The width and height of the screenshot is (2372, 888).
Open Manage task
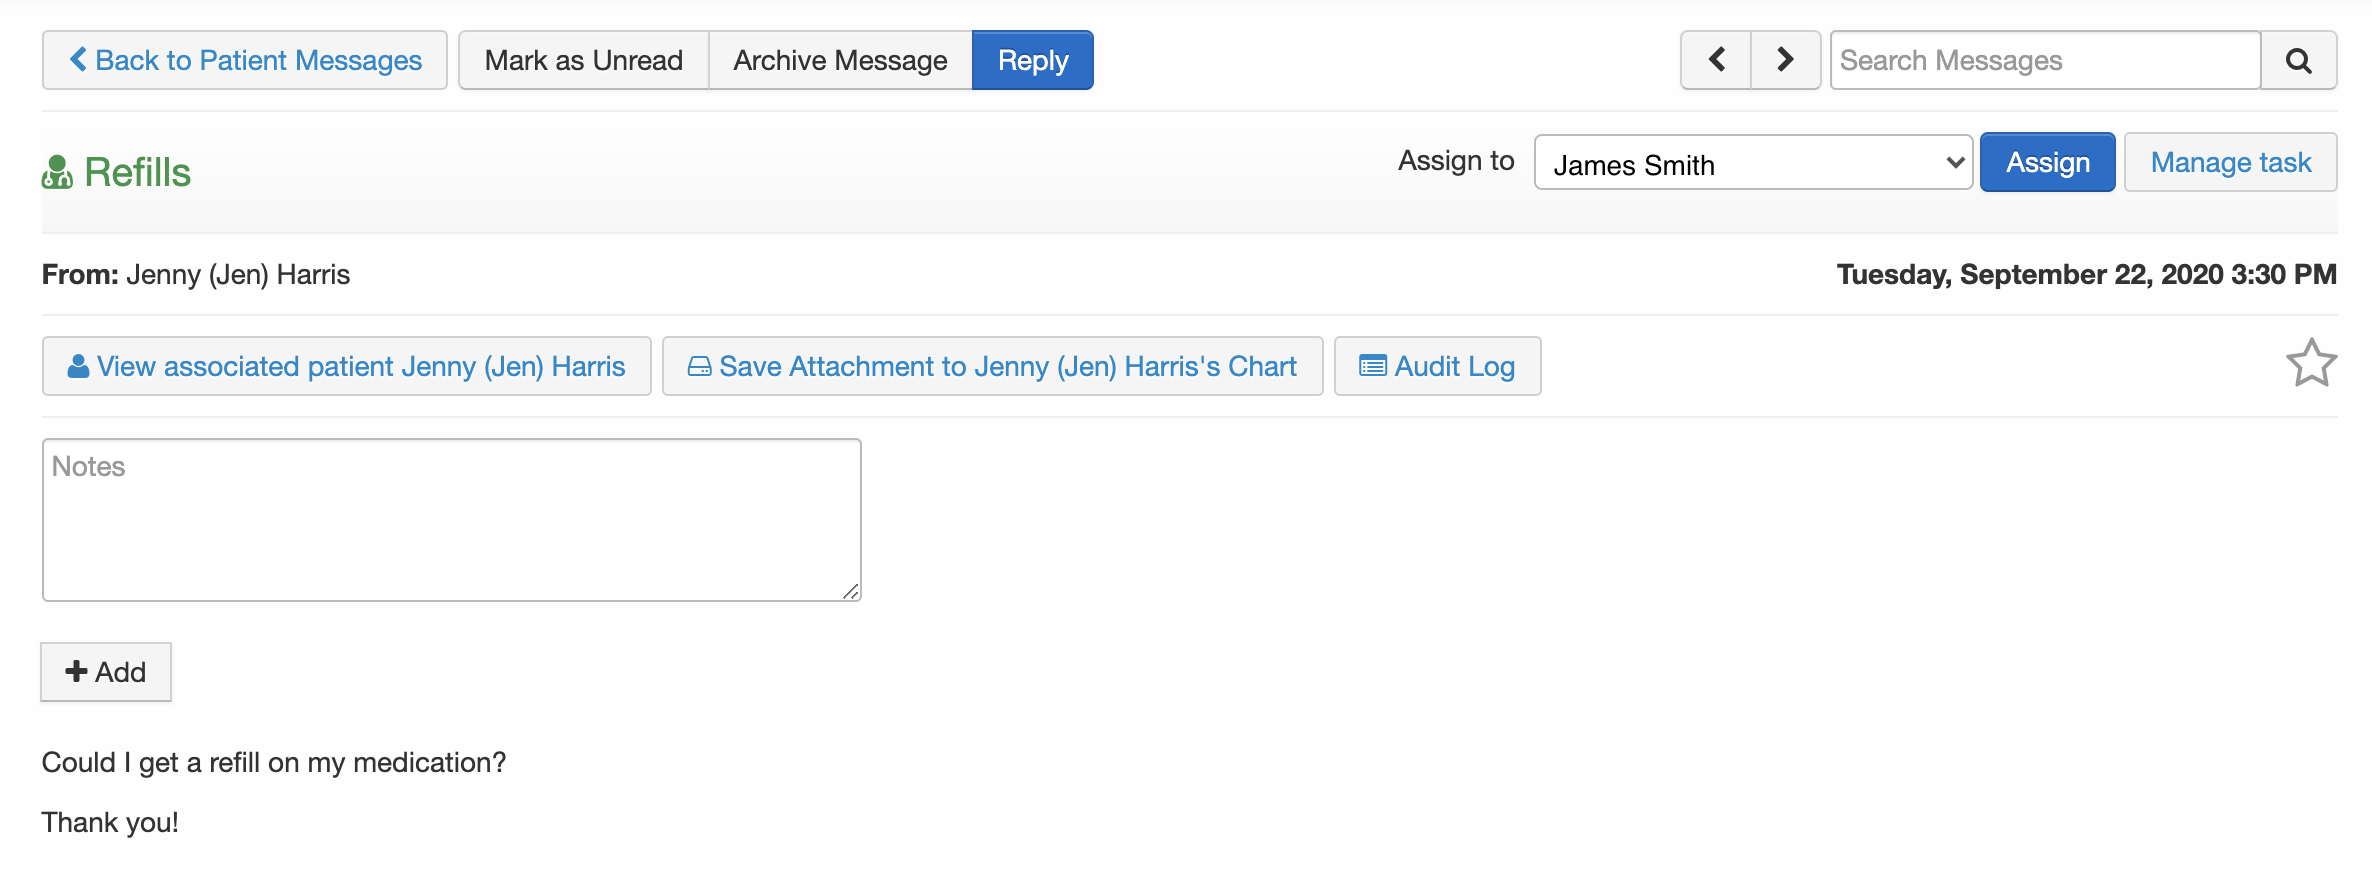click(2230, 162)
